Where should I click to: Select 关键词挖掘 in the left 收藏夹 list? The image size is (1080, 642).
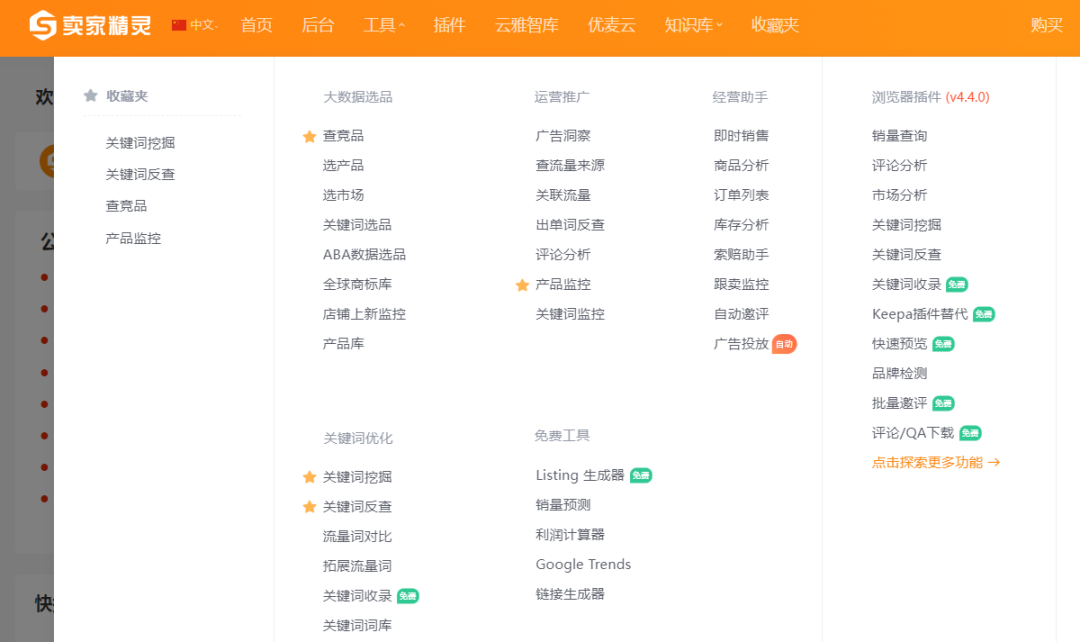point(140,143)
